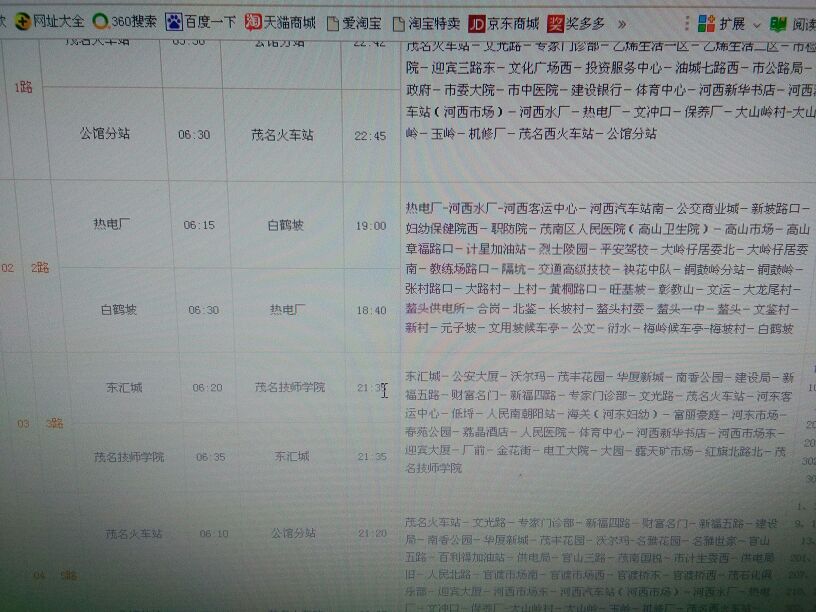Select the 2路 route label
This screenshot has width=816, height=612.
click(x=40, y=268)
